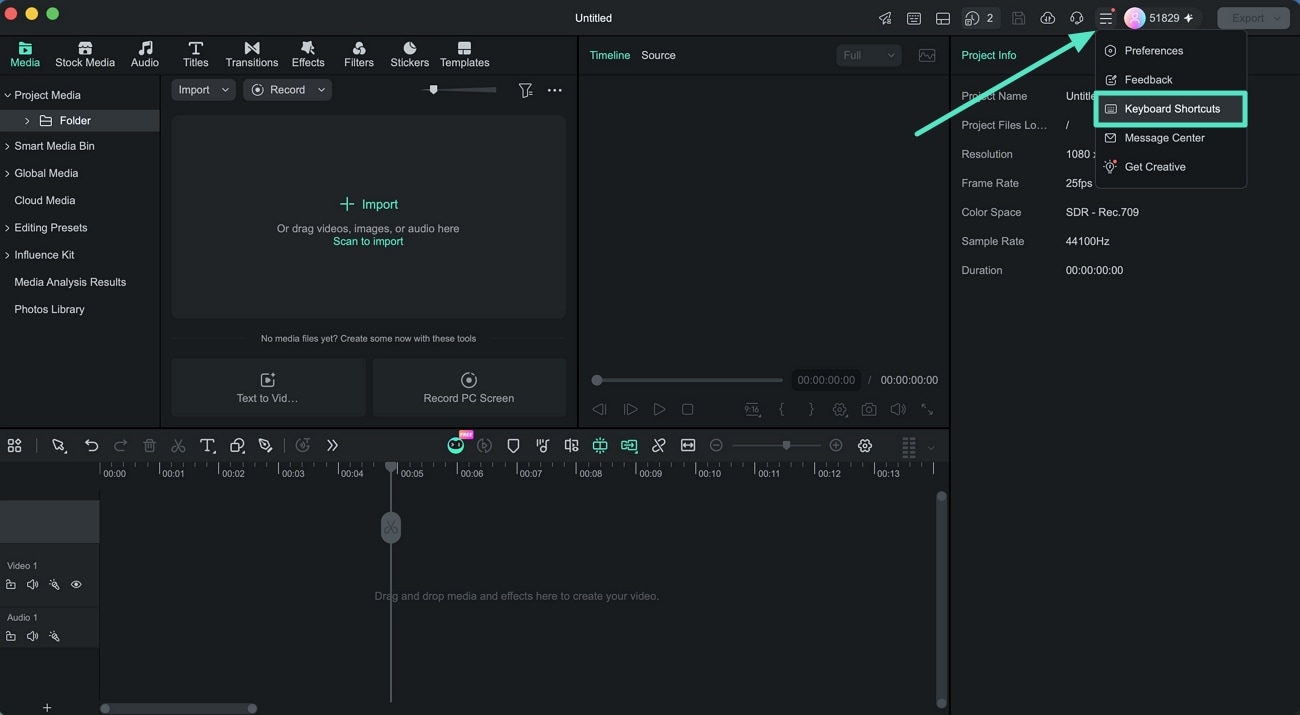Expand Editing Presets
This screenshot has width=1300, height=715.
point(7,228)
